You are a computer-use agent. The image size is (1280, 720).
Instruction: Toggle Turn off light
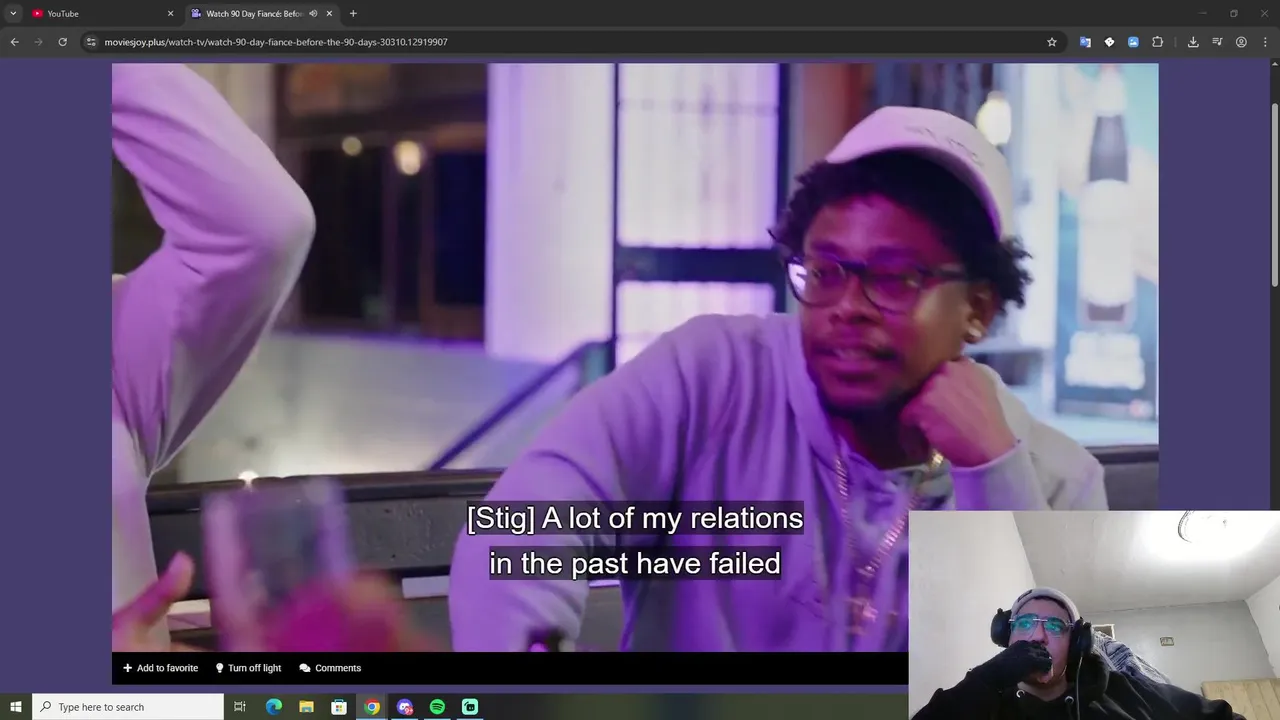click(x=248, y=668)
